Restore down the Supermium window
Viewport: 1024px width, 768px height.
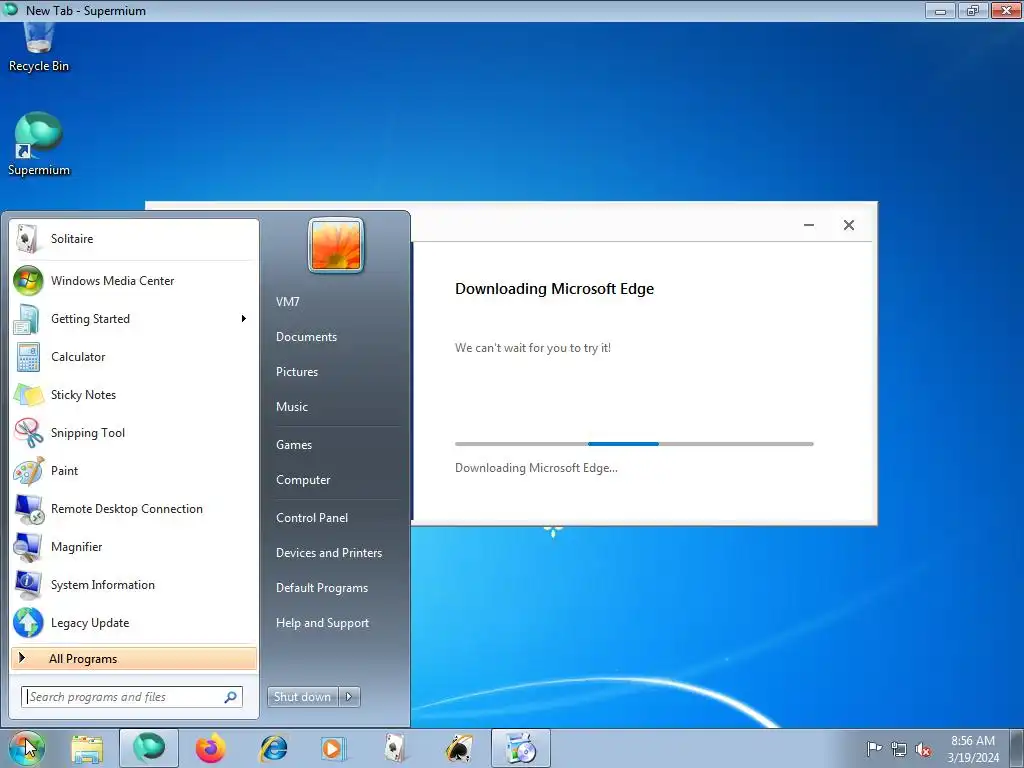pyautogui.click(x=972, y=10)
